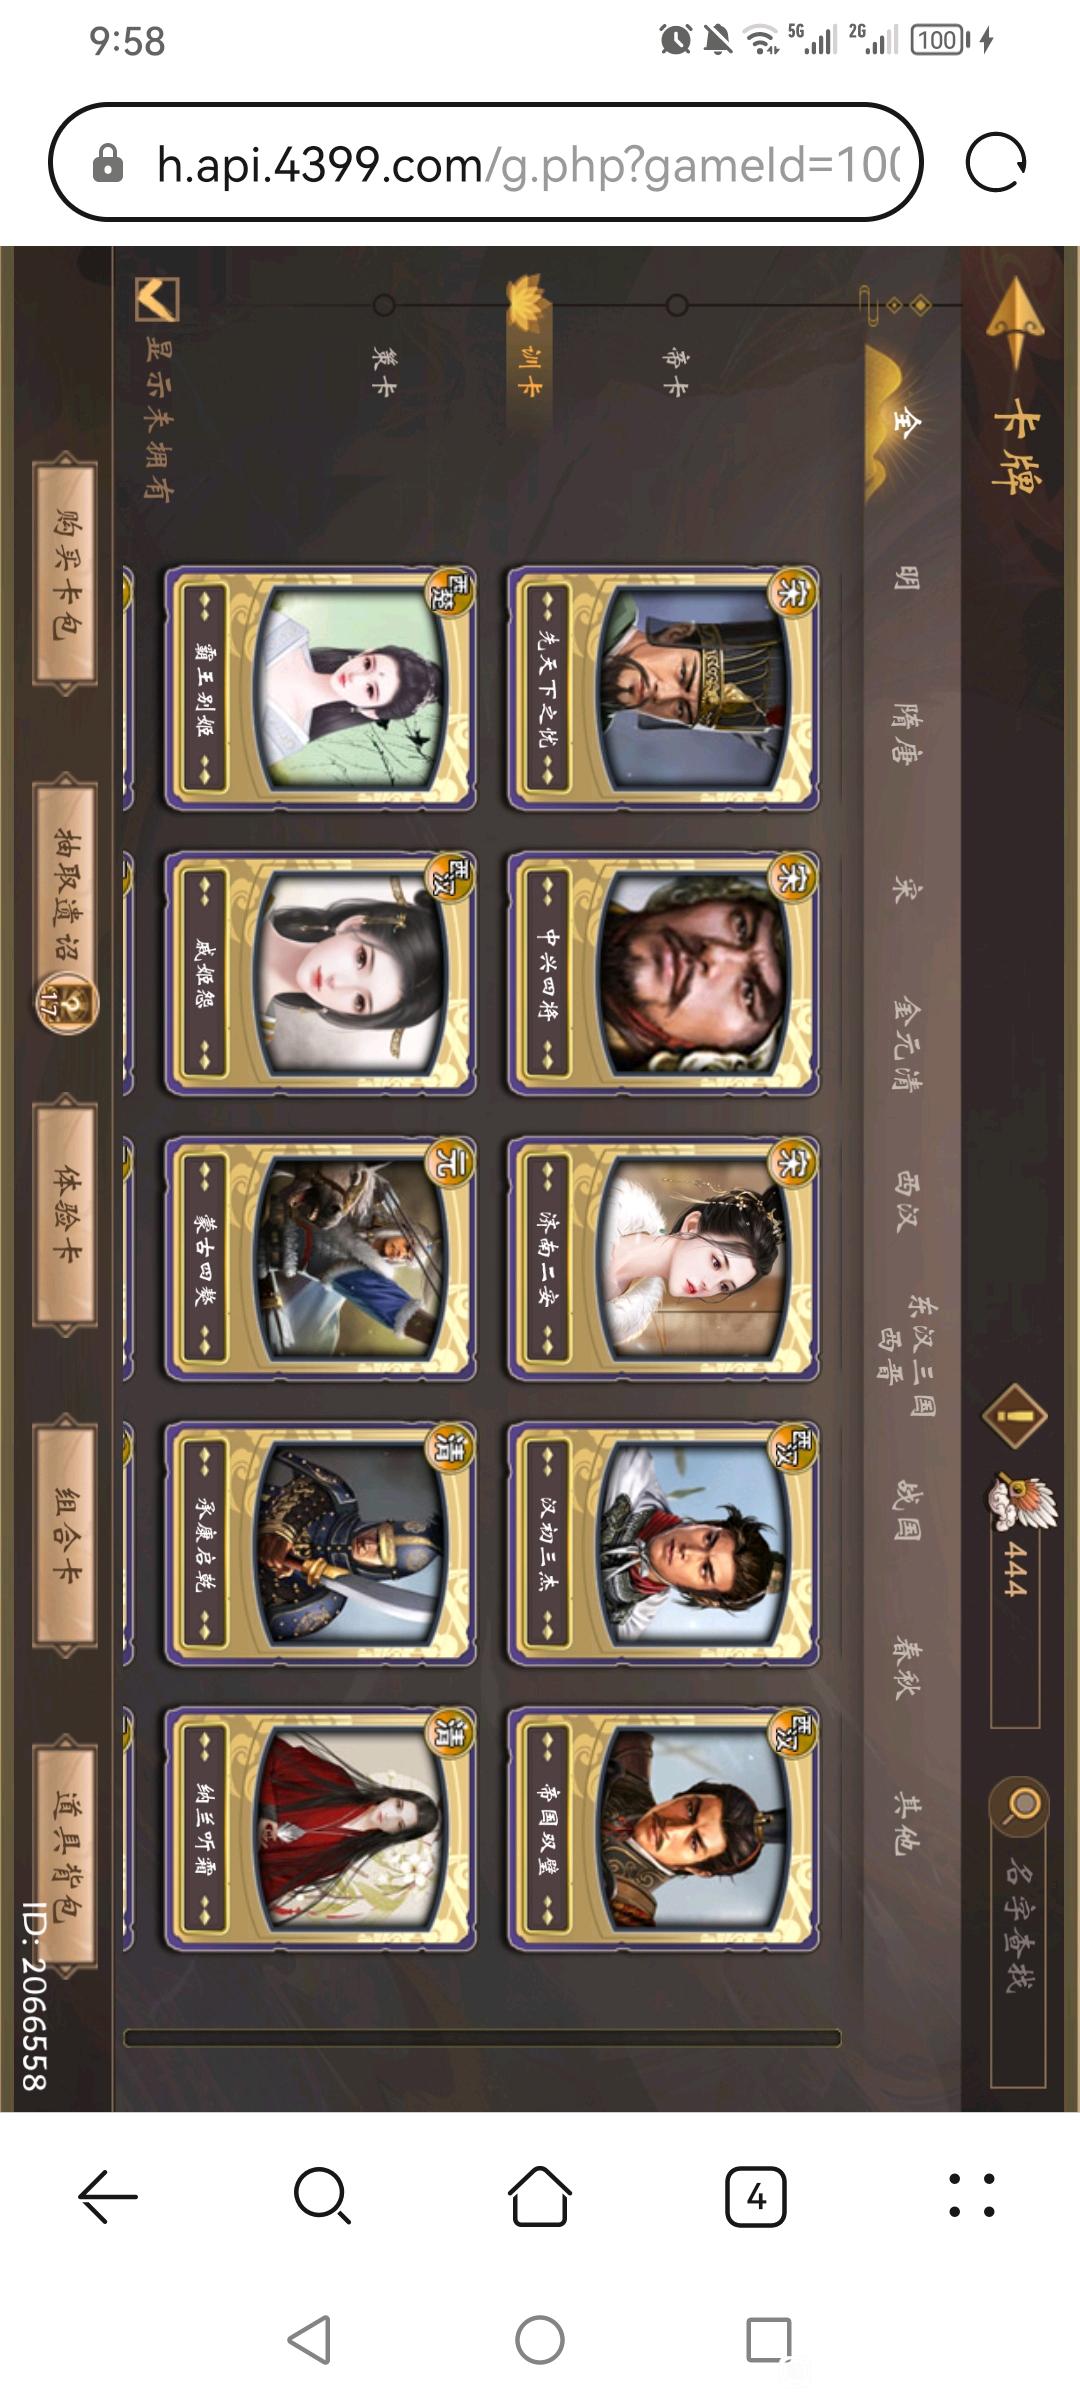Select the 策卡 card type option
The width and height of the screenshot is (1080, 2400).
(x=384, y=372)
